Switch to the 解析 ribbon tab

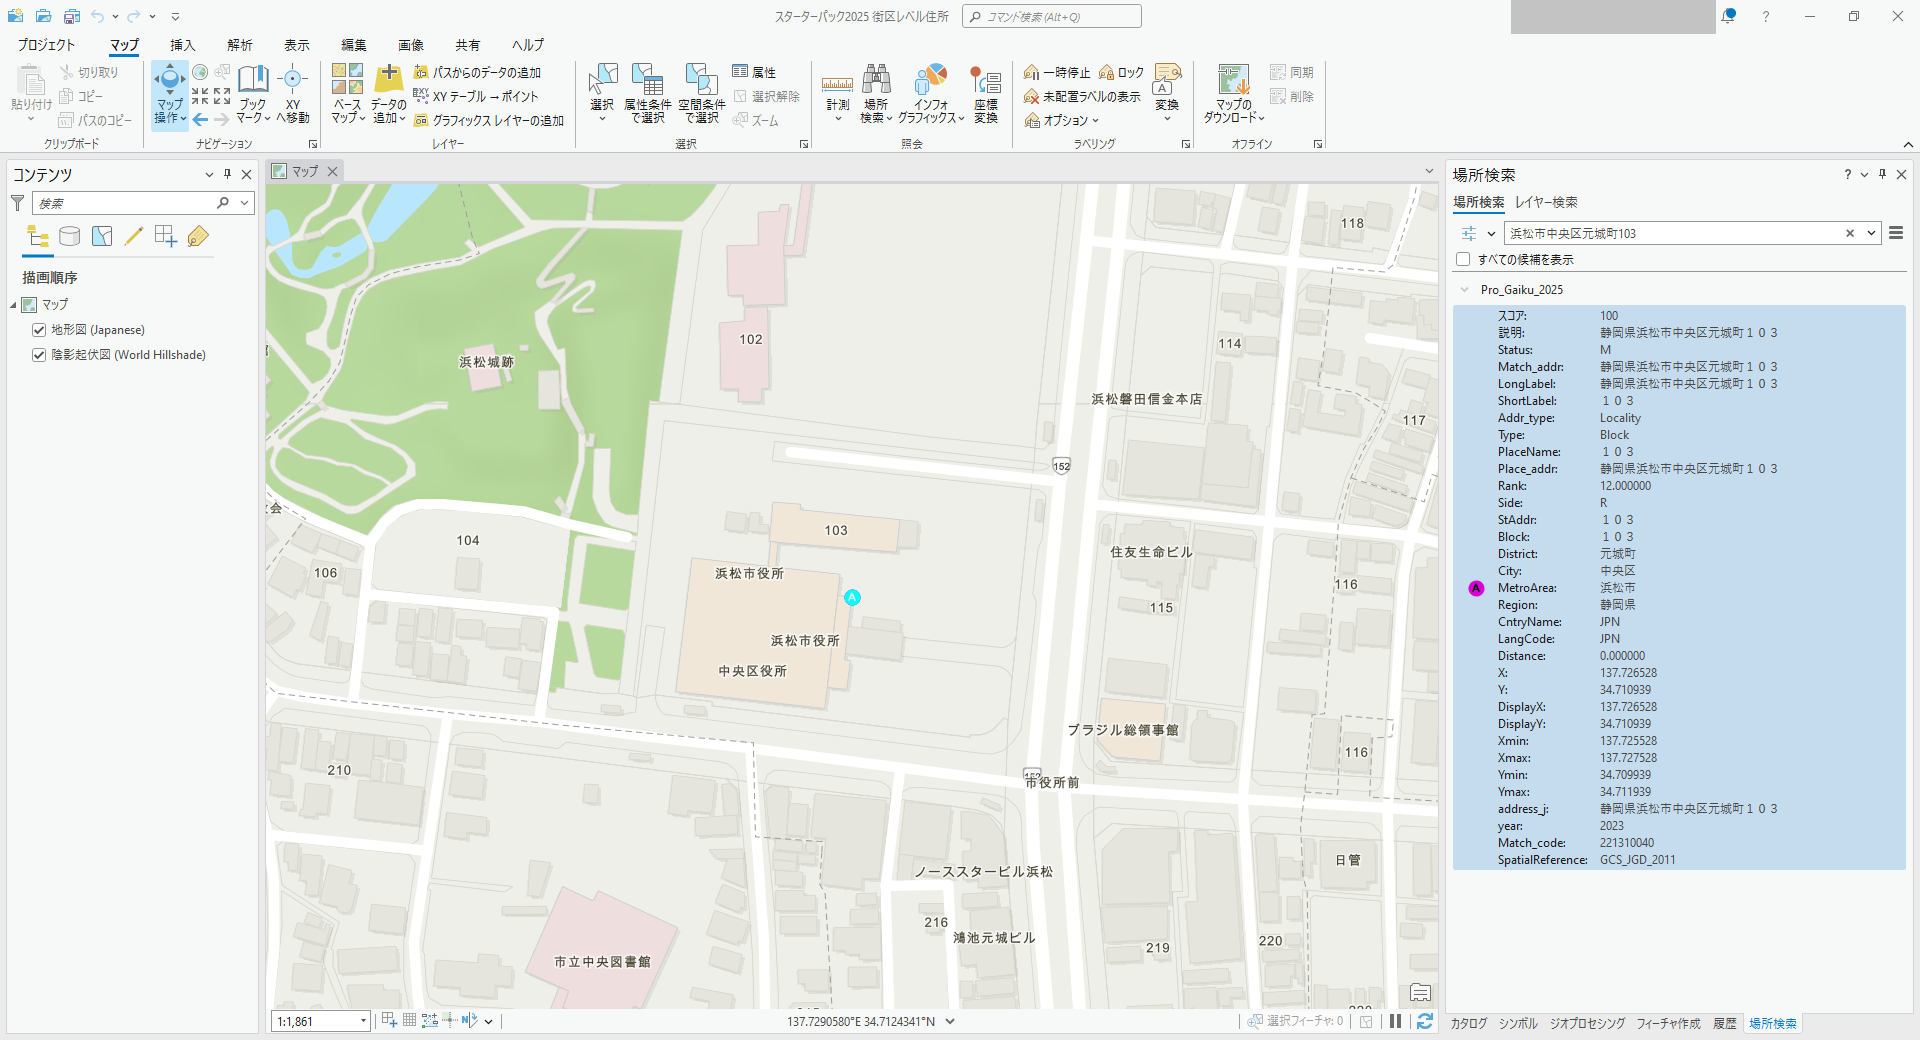(240, 45)
